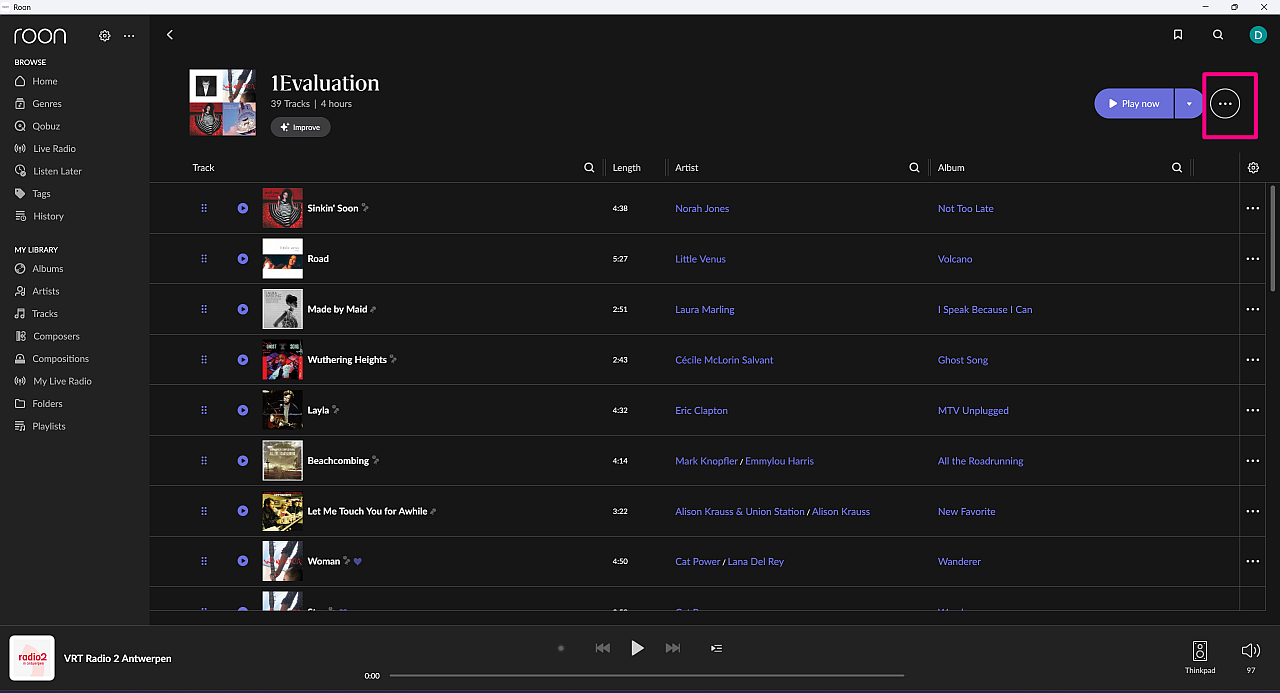Click the volume speaker icon
This screenshot has height=693, width=1280.
coord(1250,650)
